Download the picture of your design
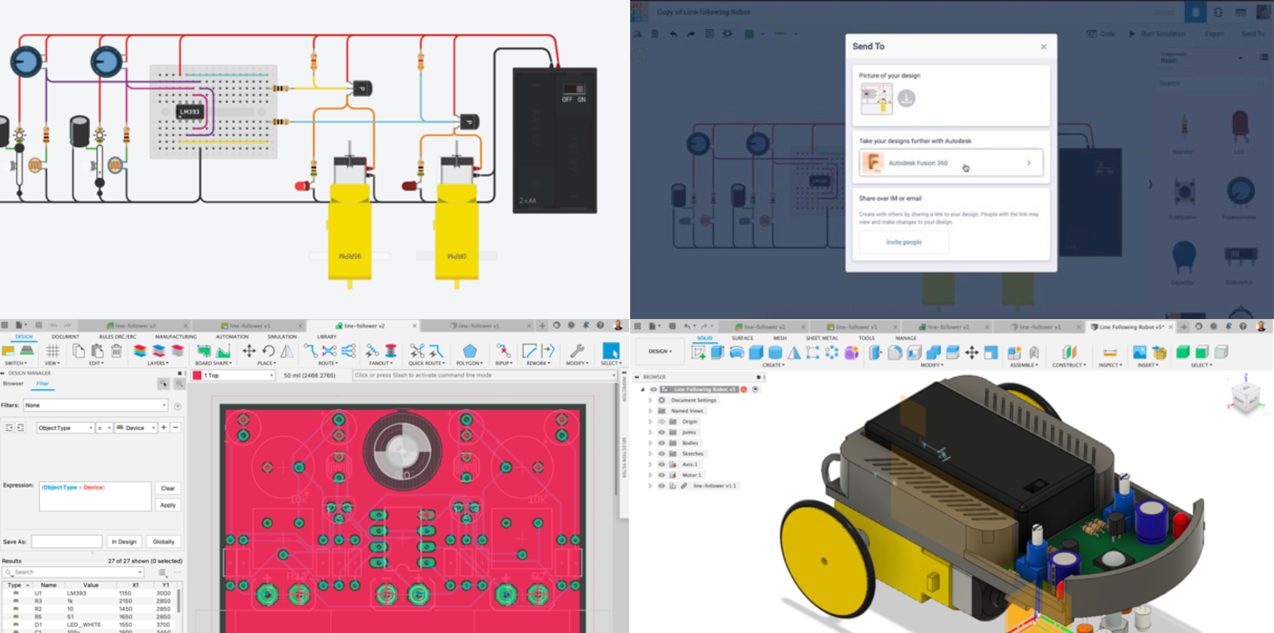The width and height of the screenshot is (1274, 633). tap(906, 98)
